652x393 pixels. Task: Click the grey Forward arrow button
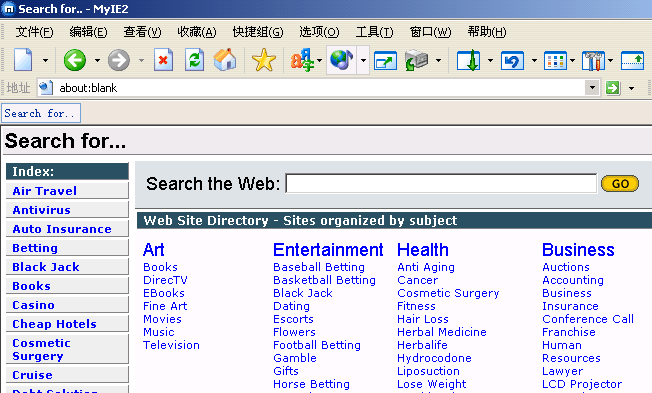[119, 60]
